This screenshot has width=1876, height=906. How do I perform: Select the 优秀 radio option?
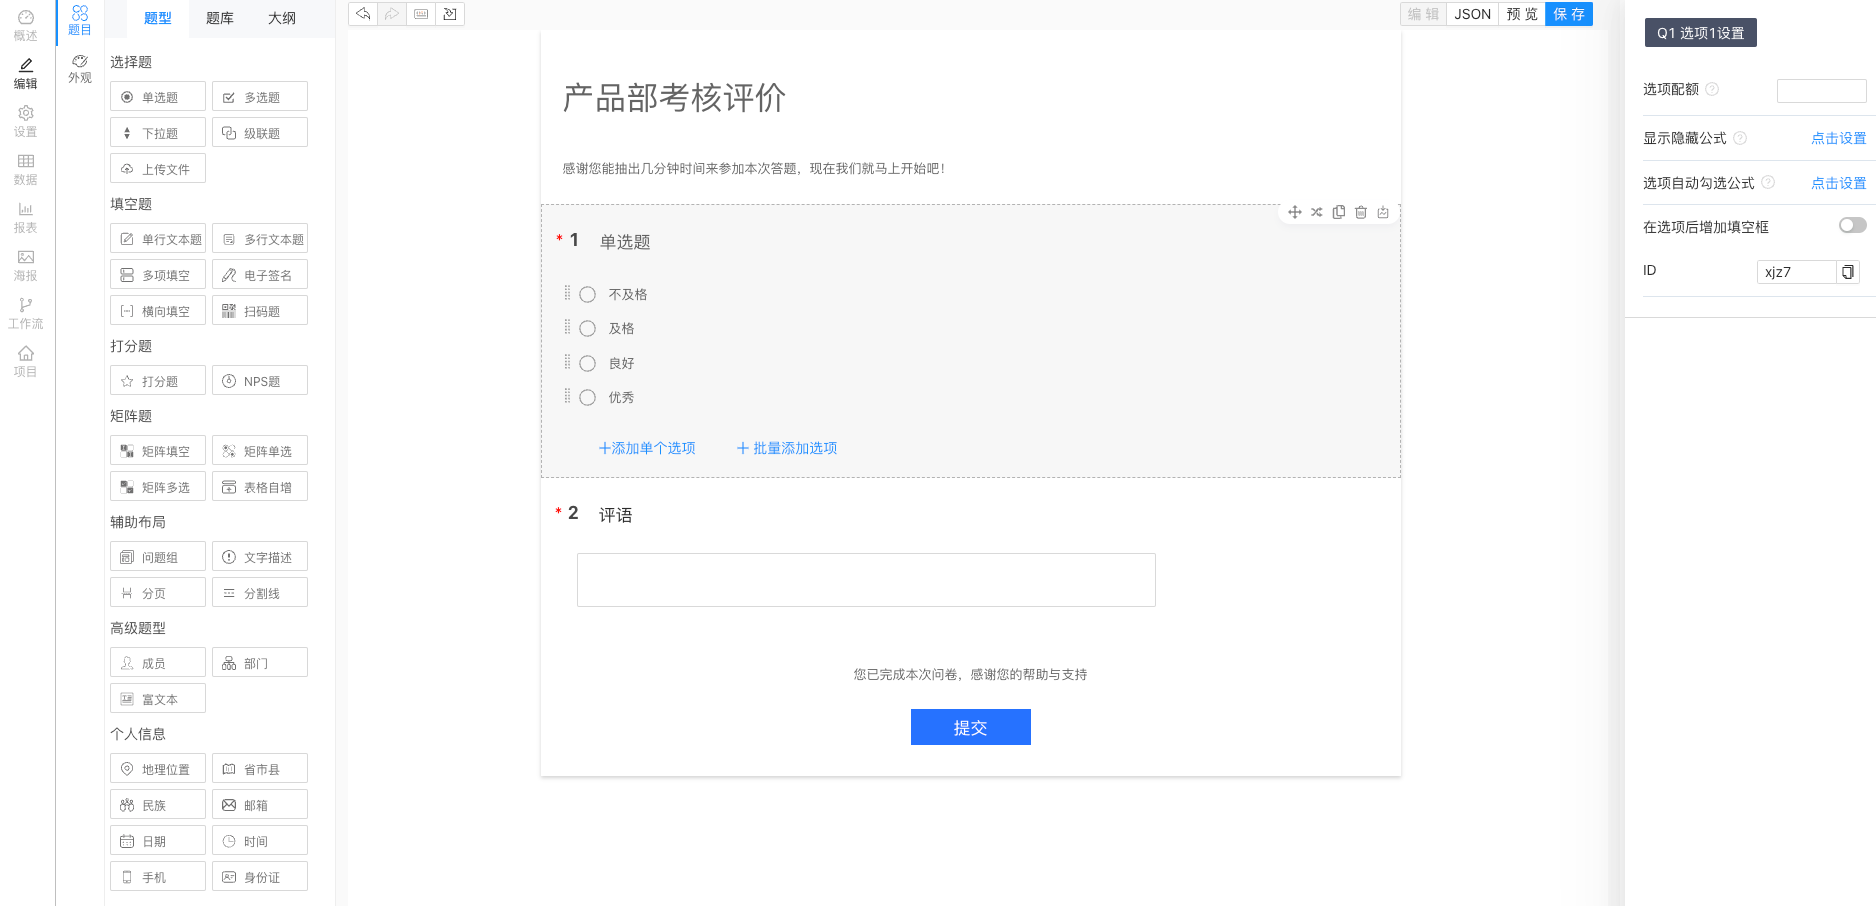[x=587, y=397]
